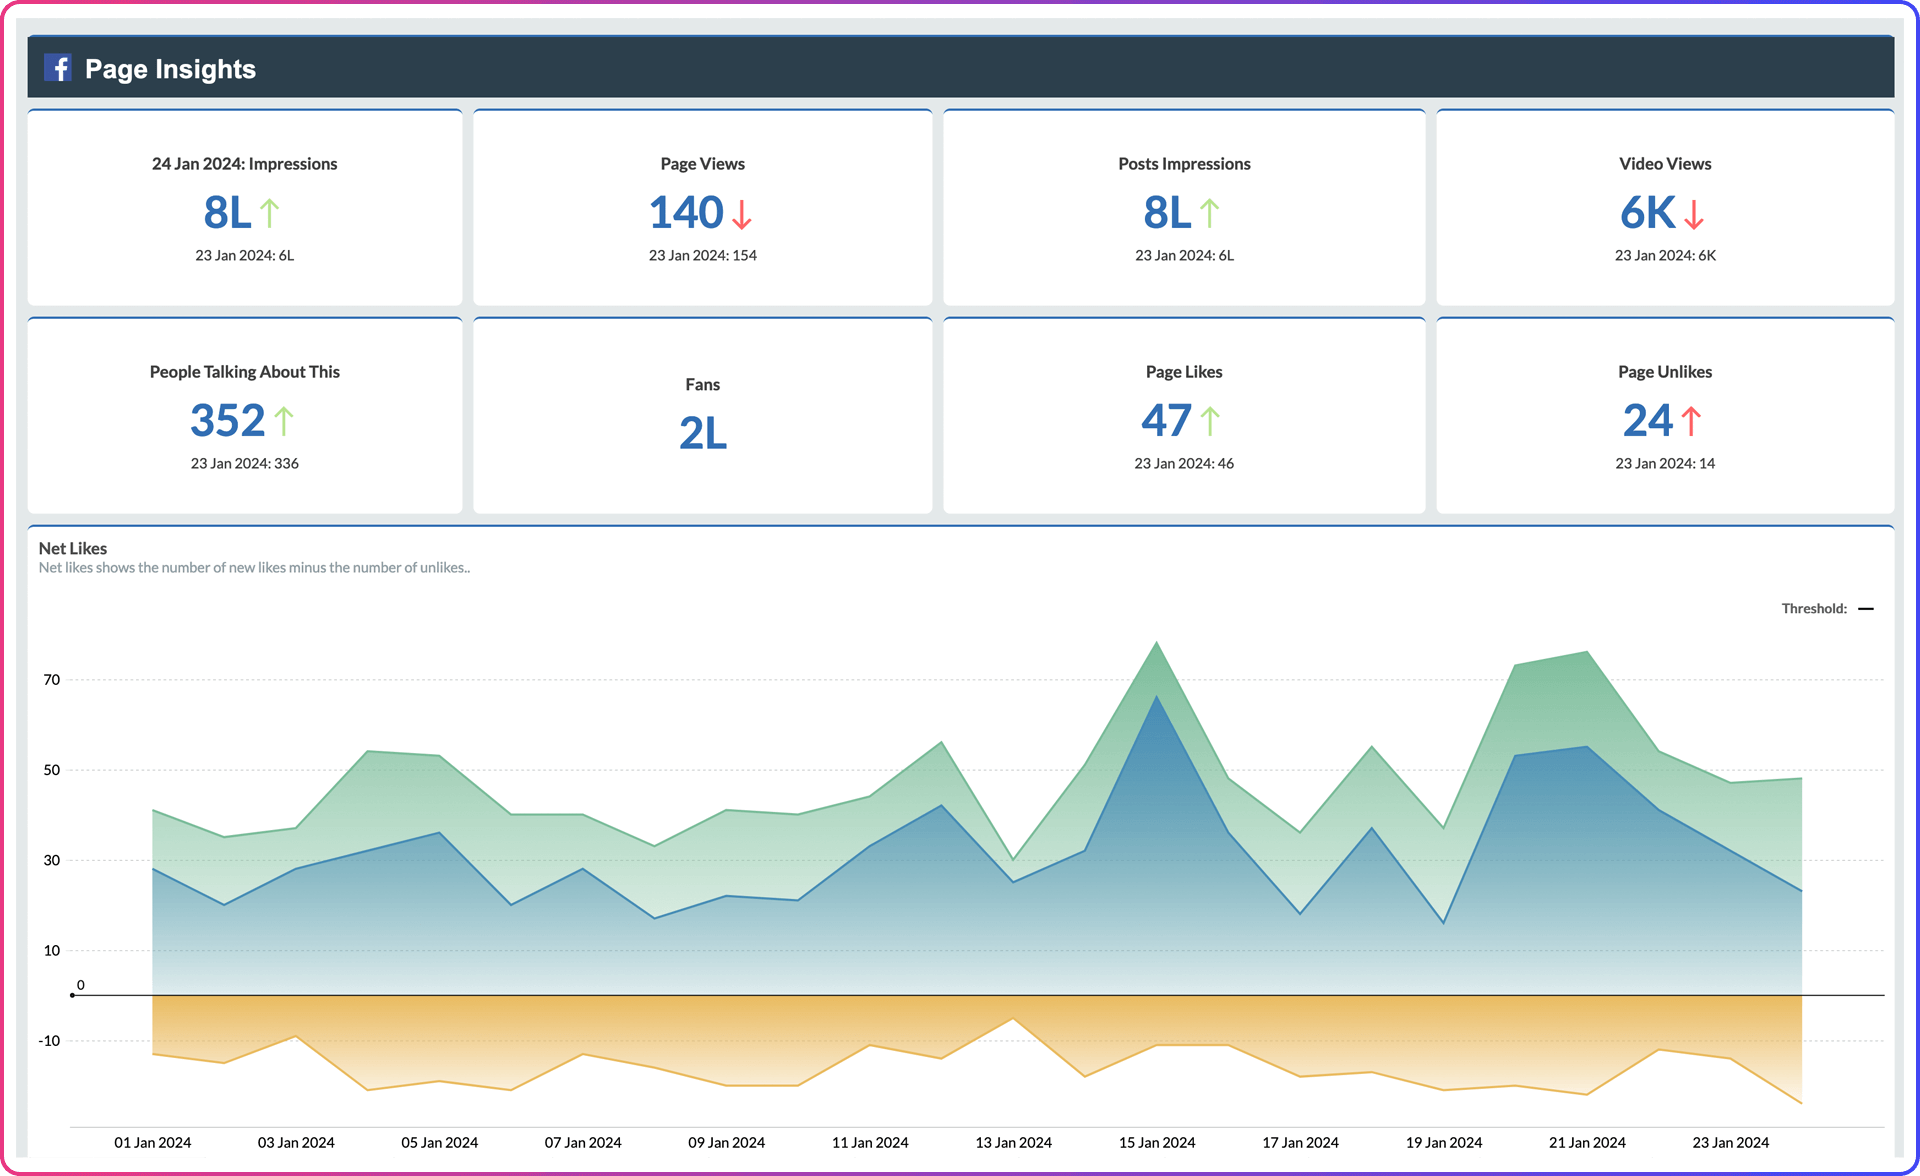Click the Net Likes chart title
The height and width of the screenshot is (1176, 1920).
tap(73, 548)
